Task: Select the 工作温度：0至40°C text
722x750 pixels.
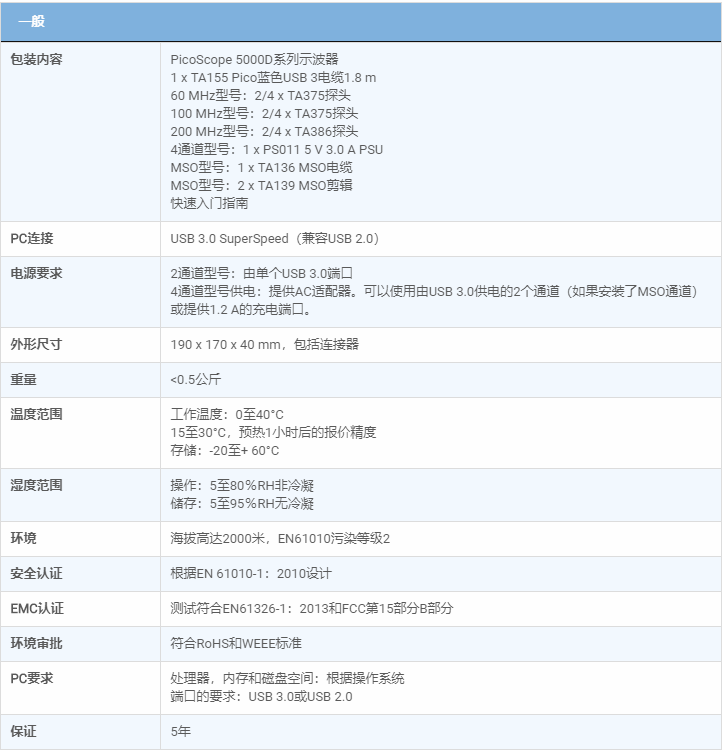Action: tap(227, 414)
